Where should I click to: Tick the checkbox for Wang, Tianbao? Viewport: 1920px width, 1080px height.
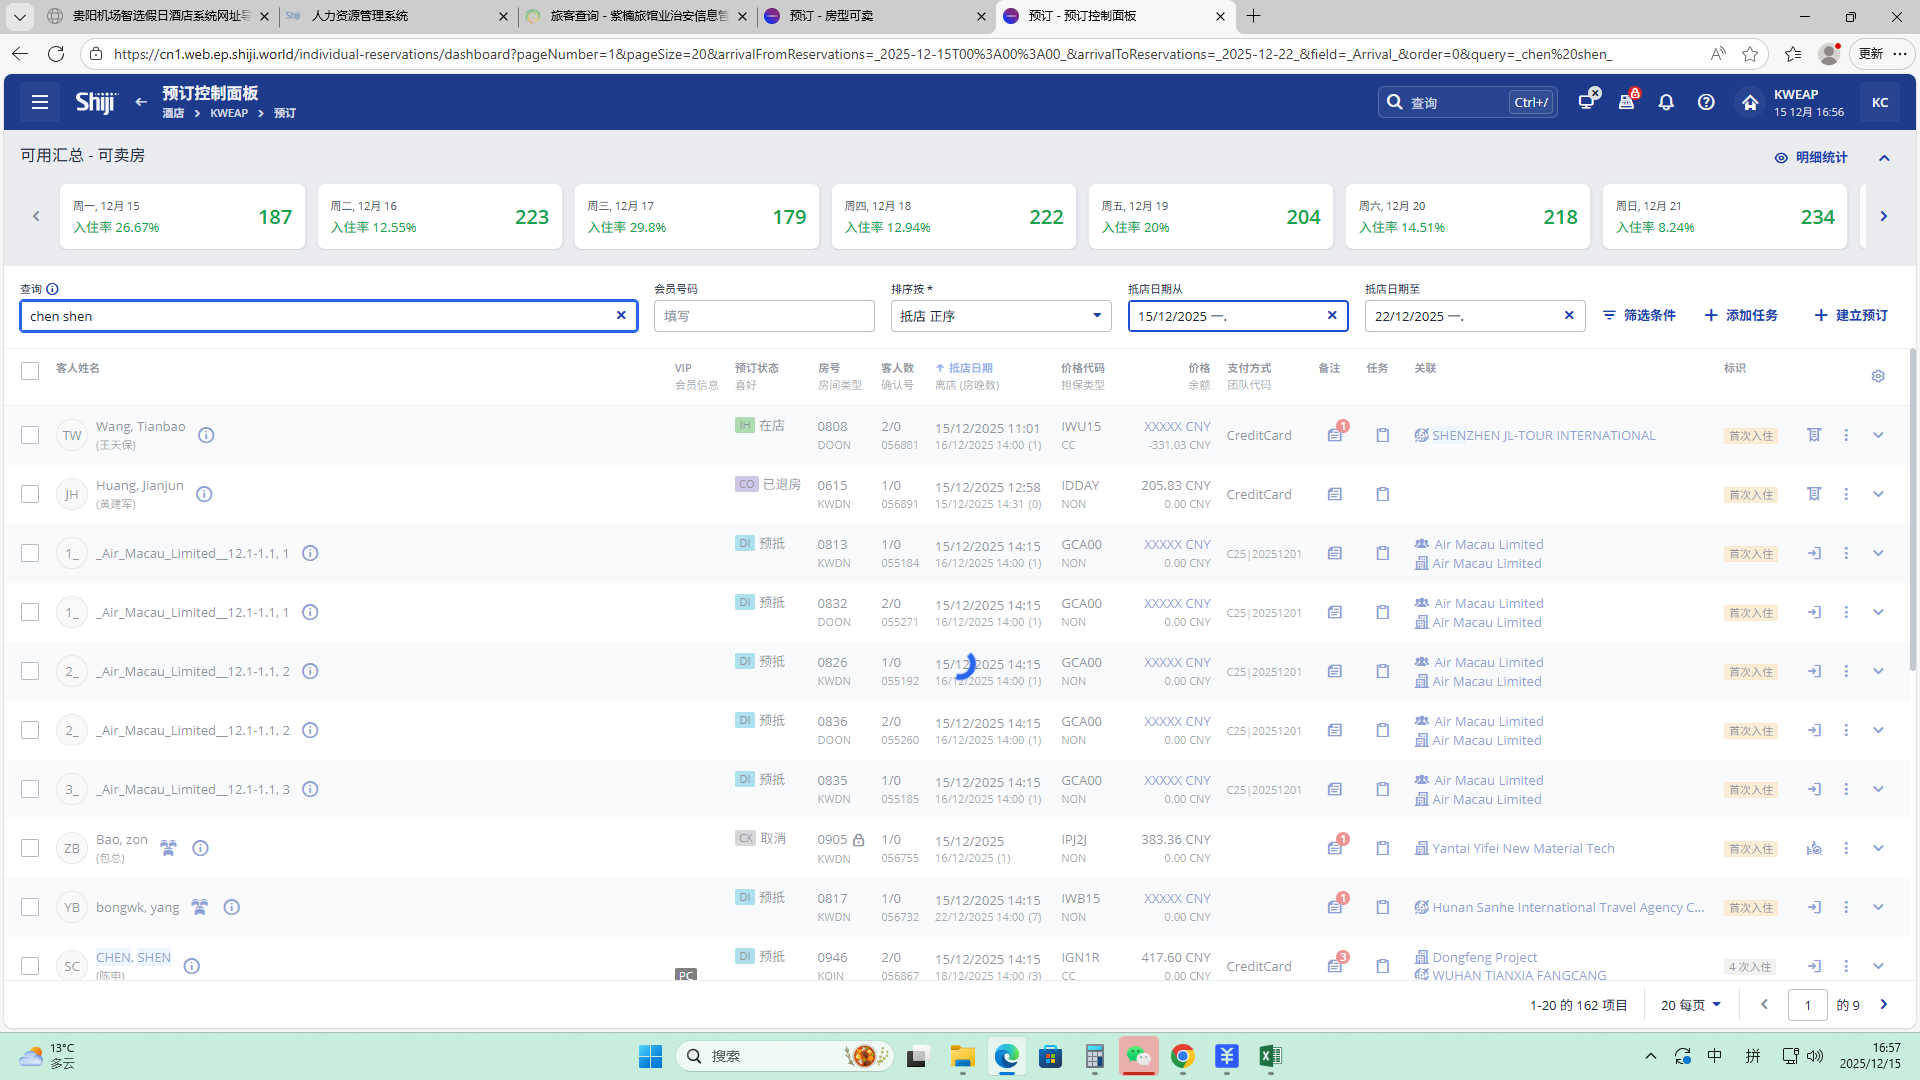tap(30, 435)
